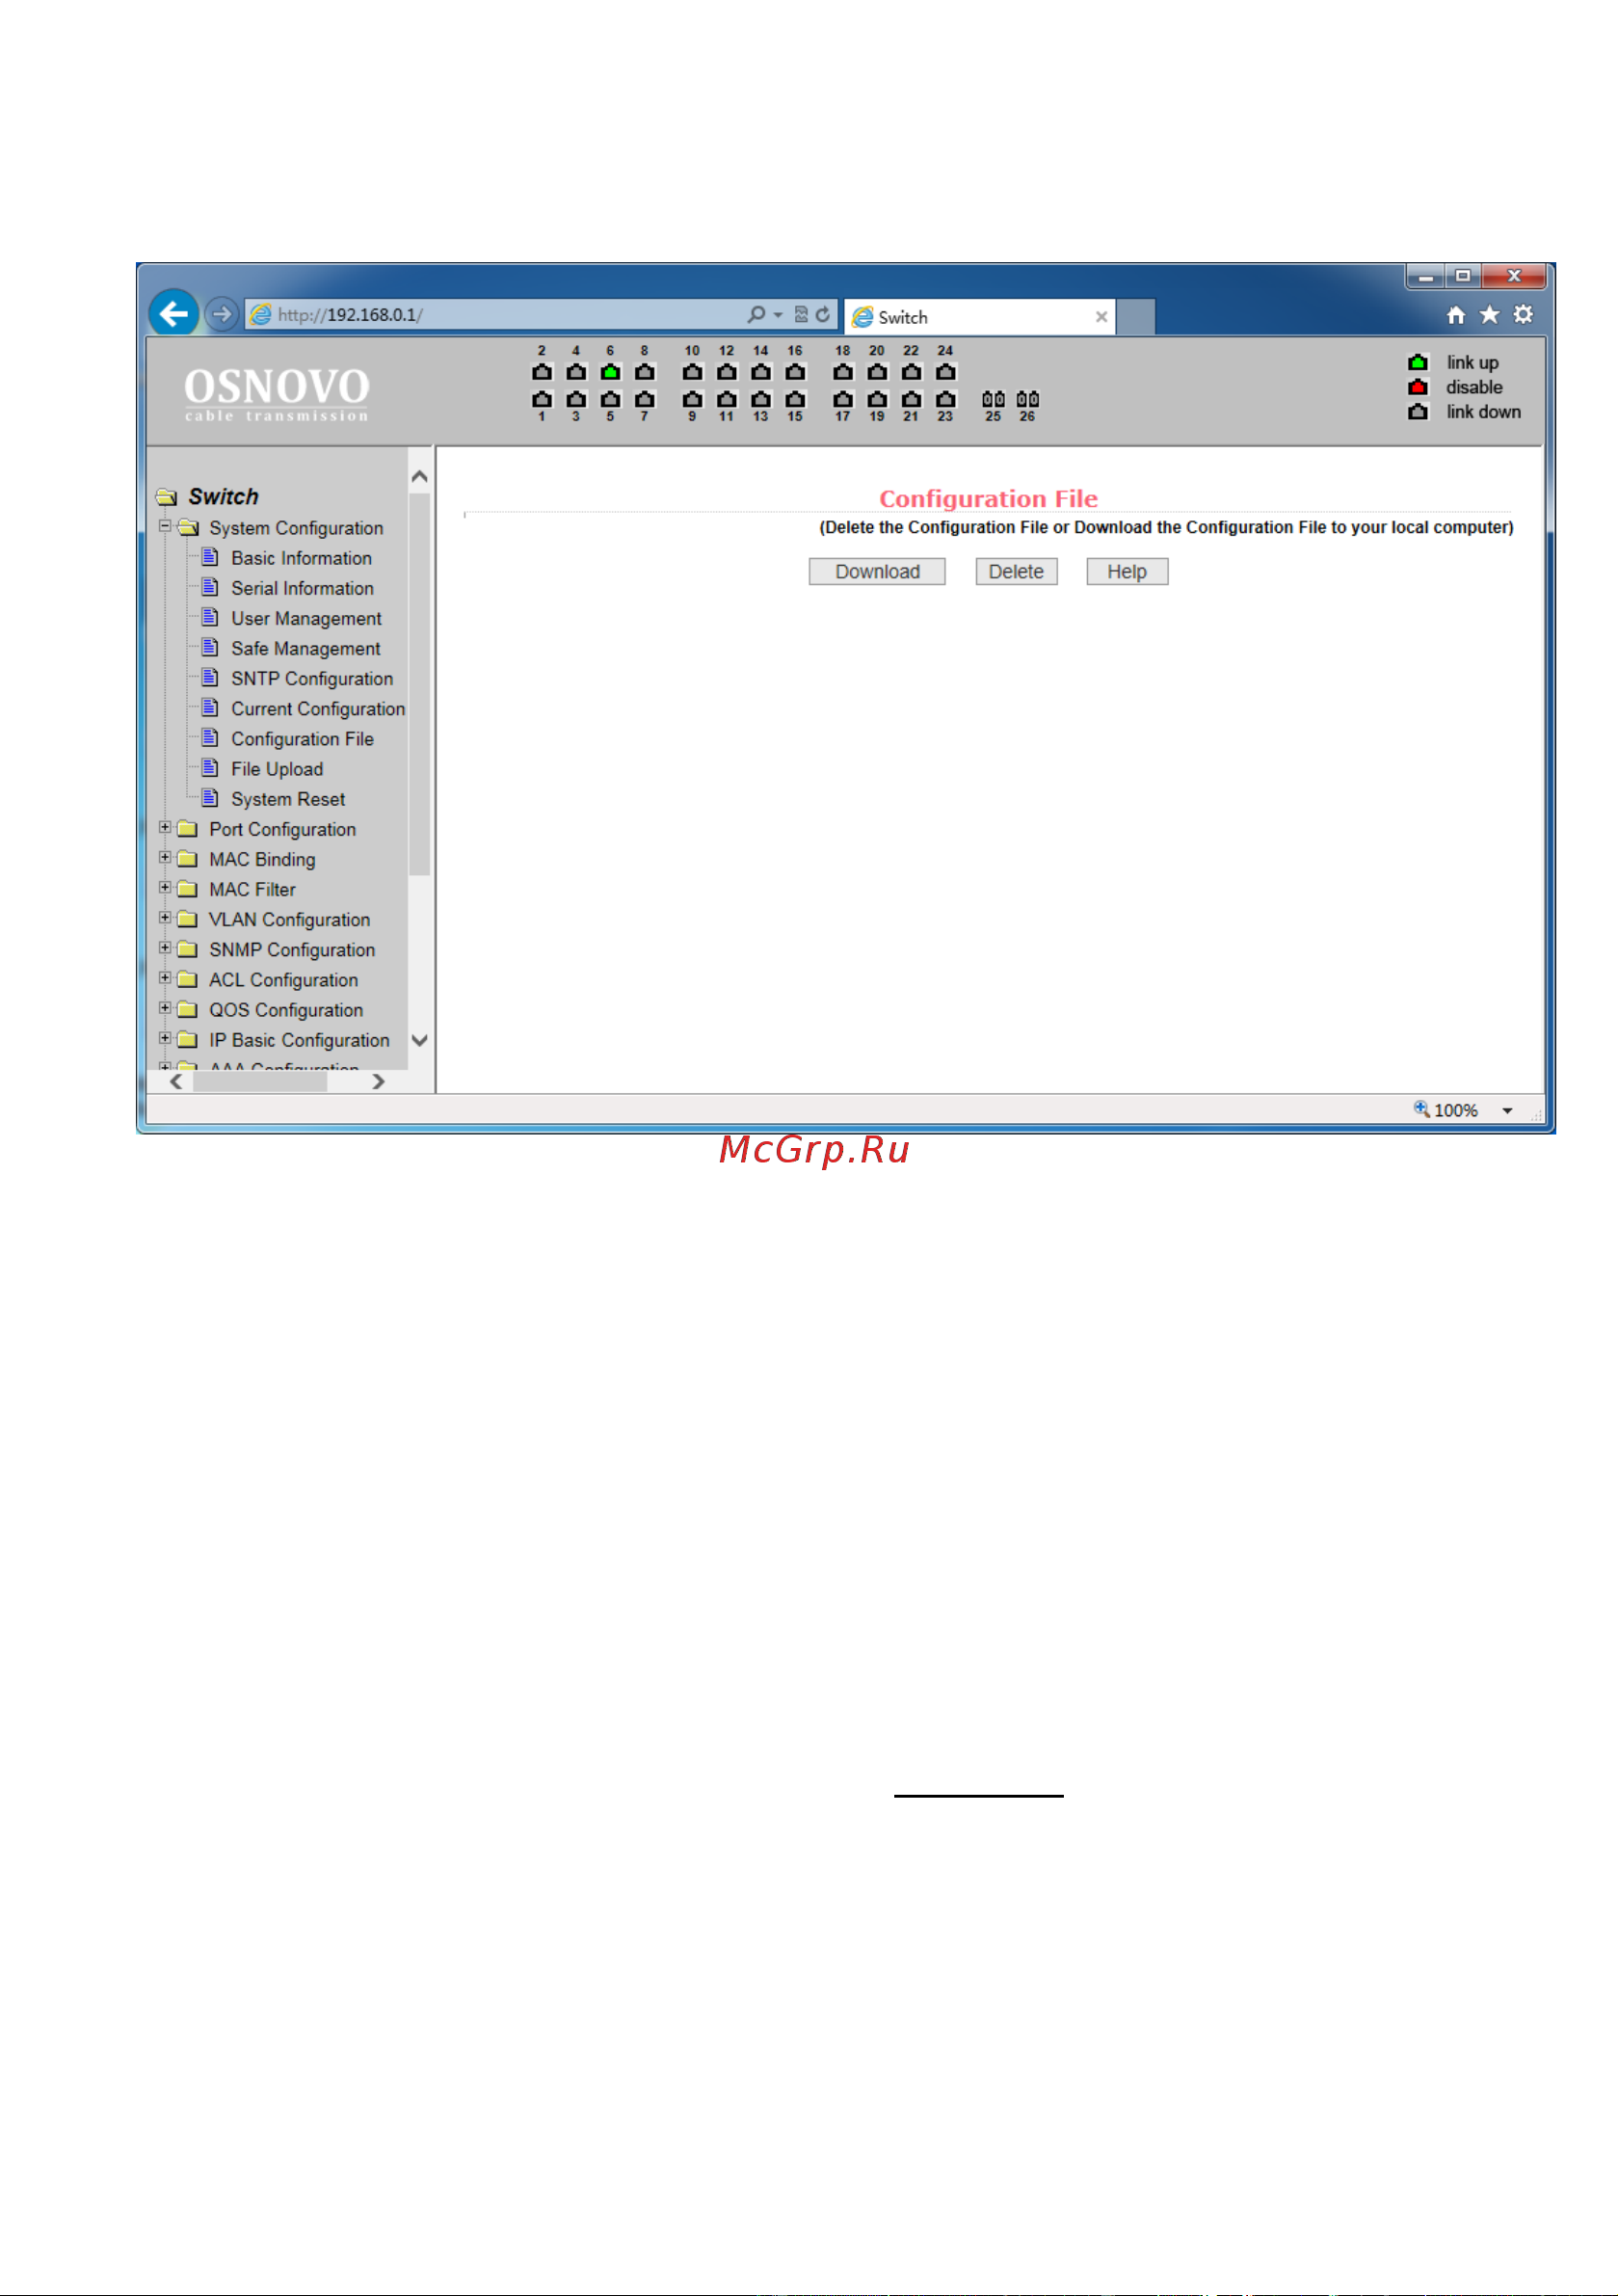Open Current Configuration page
Screen dimensions: 1618x2296
(x=318, y=708)
